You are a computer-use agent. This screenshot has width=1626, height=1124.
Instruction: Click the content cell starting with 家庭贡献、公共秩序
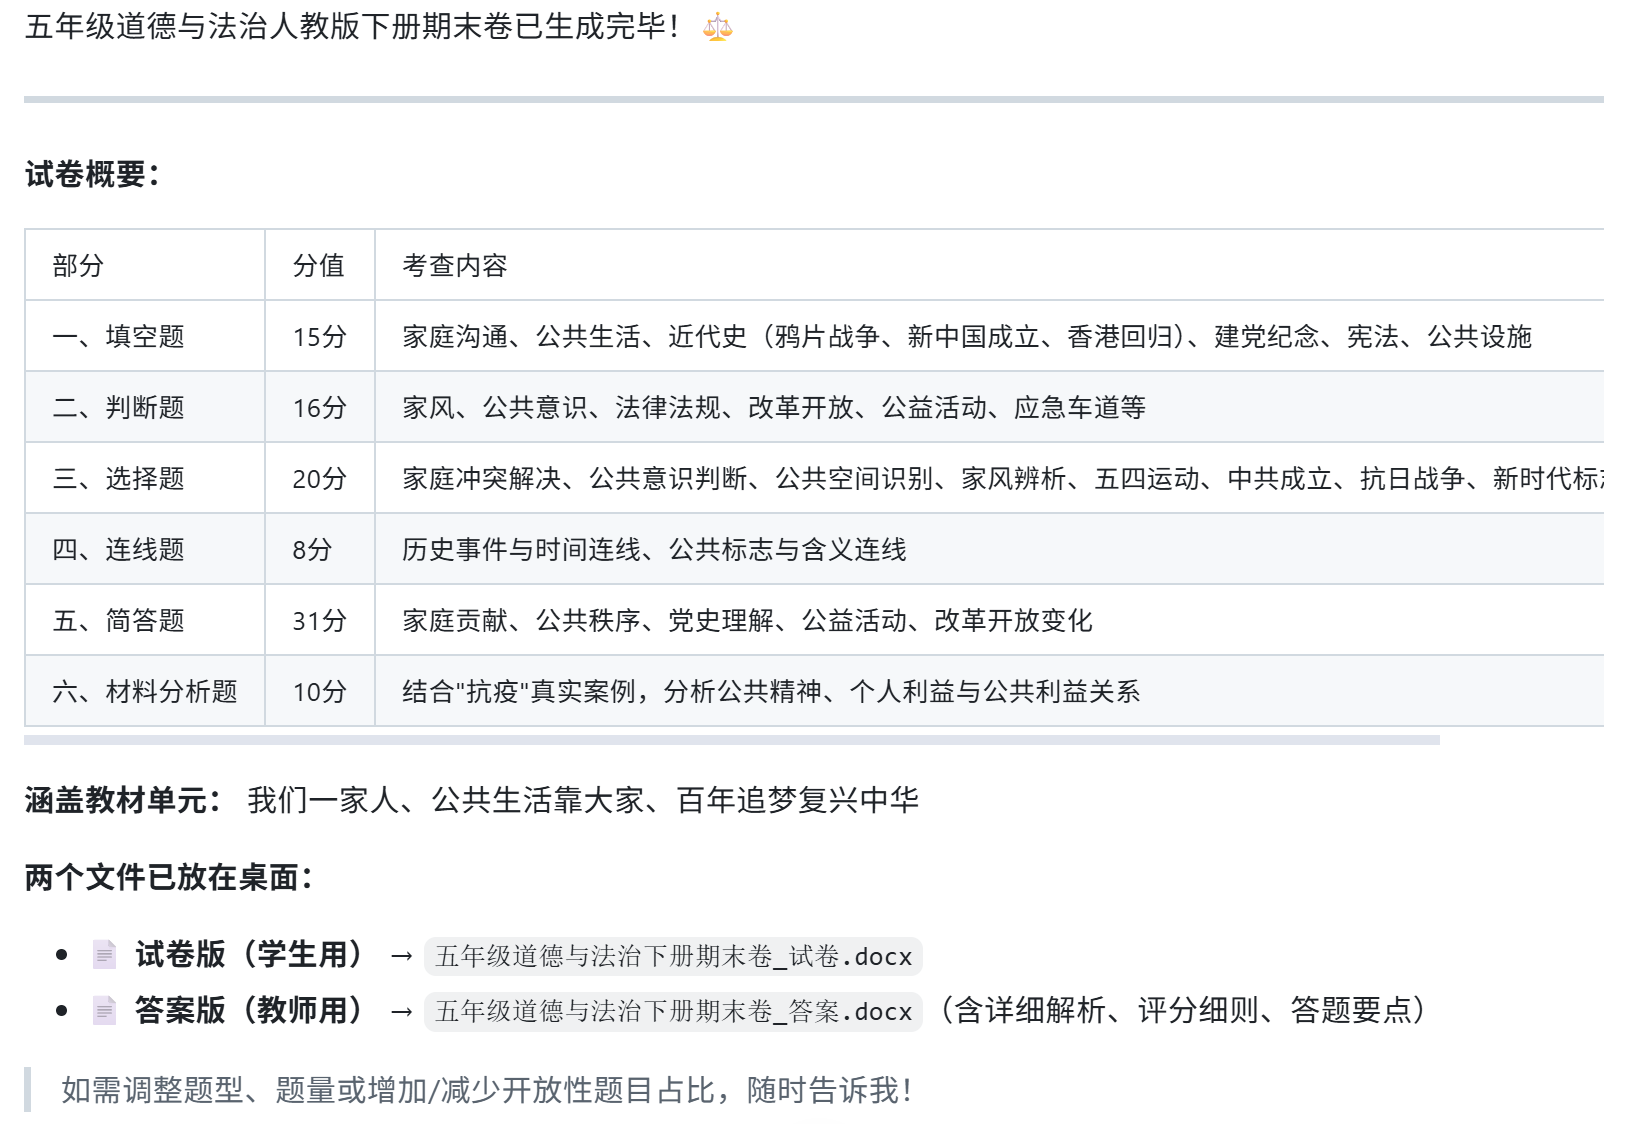tap(989, 620)
